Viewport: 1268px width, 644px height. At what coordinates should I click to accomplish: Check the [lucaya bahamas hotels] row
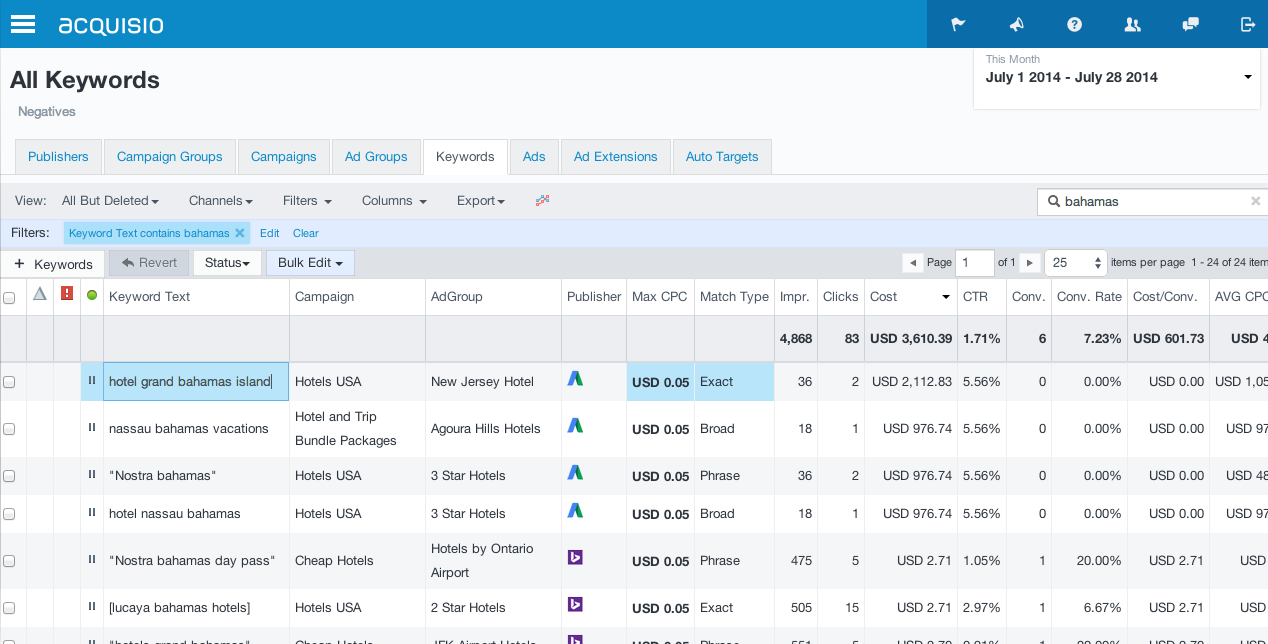(9, 608)
